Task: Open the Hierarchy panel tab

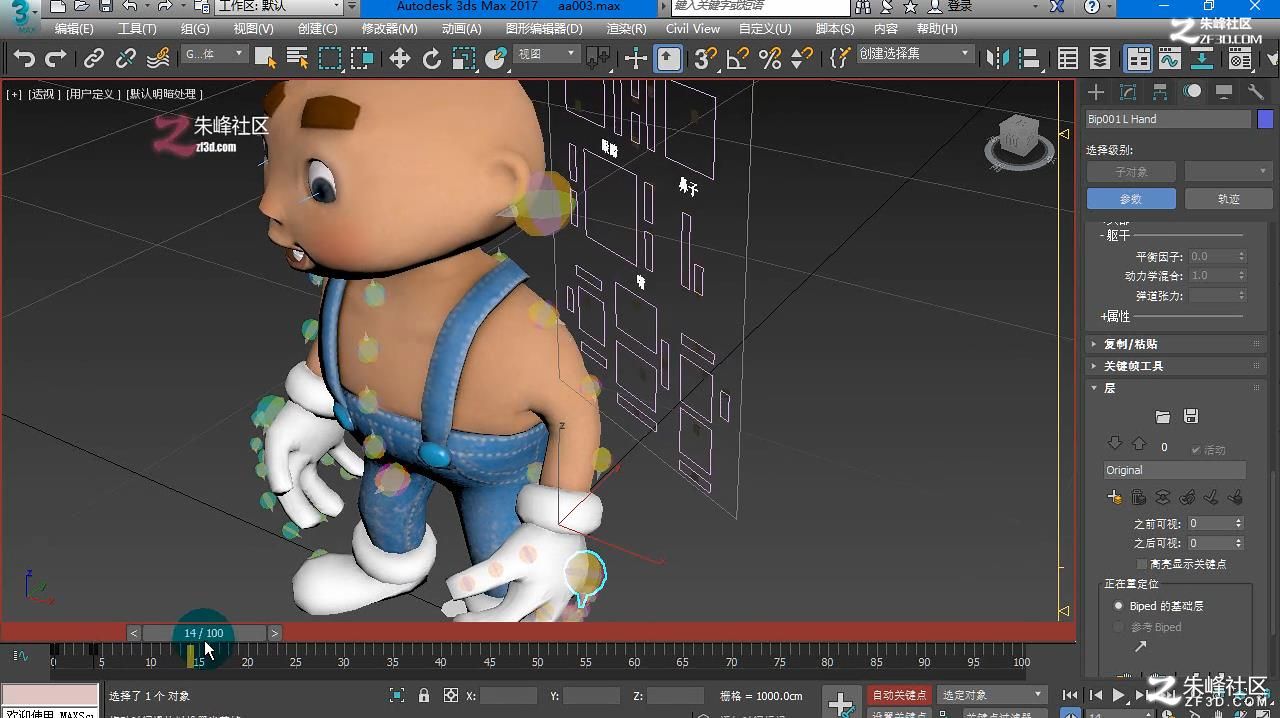Action: (1160, 92)
